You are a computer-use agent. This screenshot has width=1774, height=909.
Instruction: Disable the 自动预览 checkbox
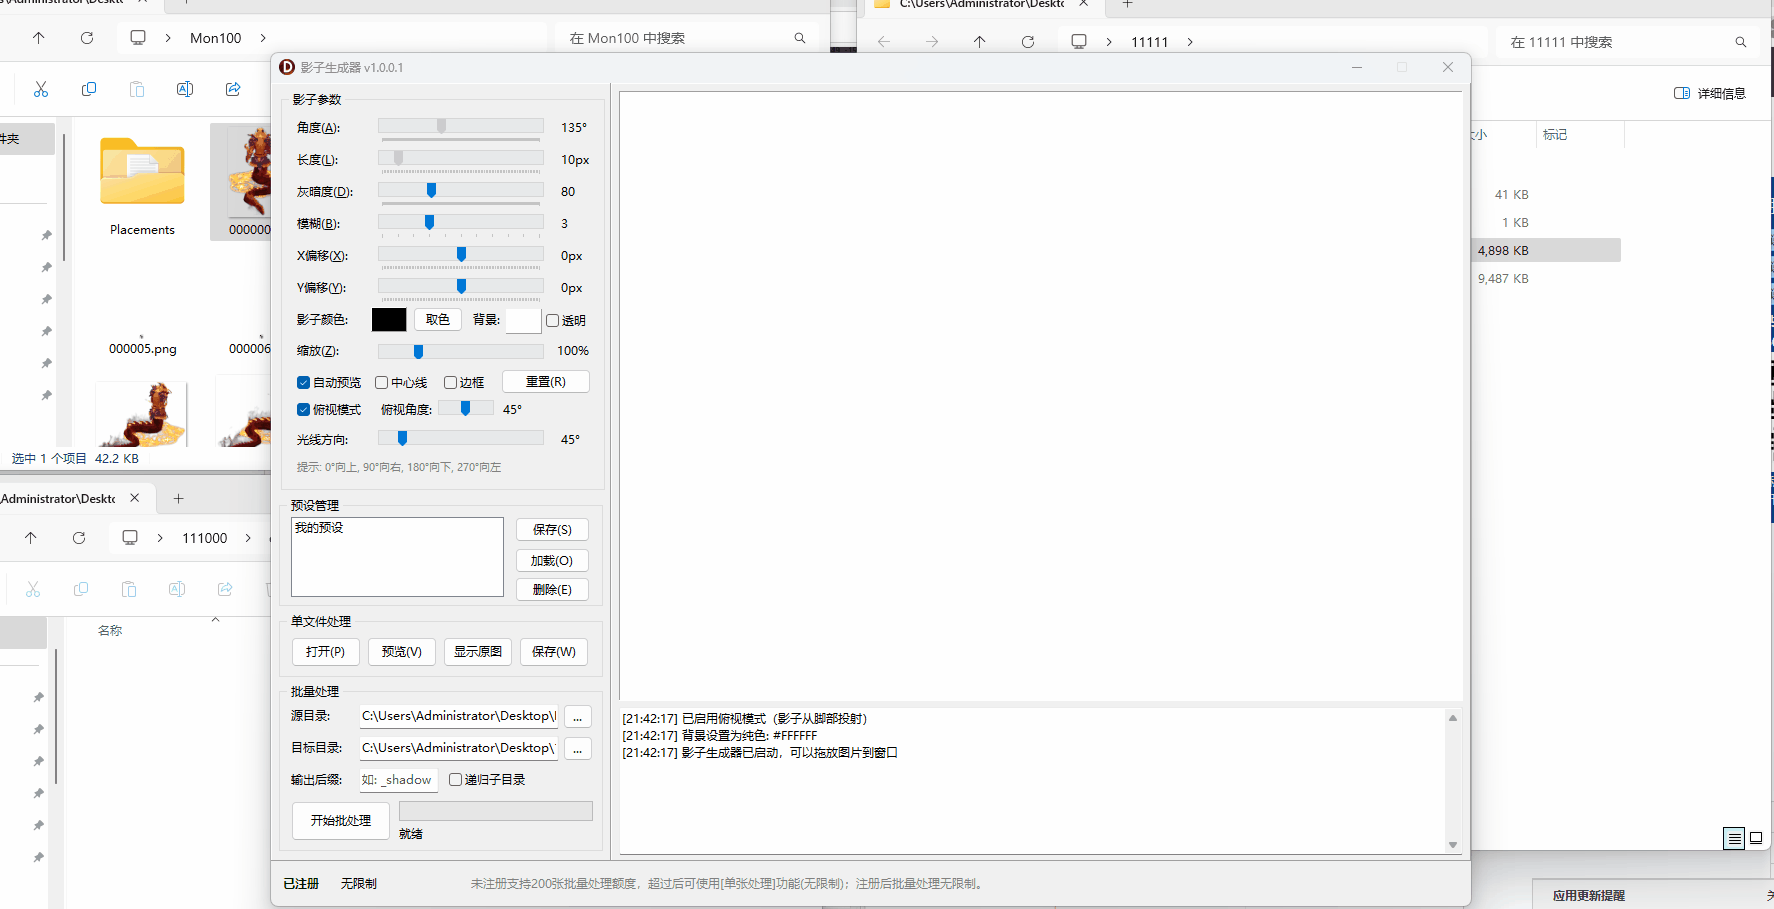(x=303, y=382)
